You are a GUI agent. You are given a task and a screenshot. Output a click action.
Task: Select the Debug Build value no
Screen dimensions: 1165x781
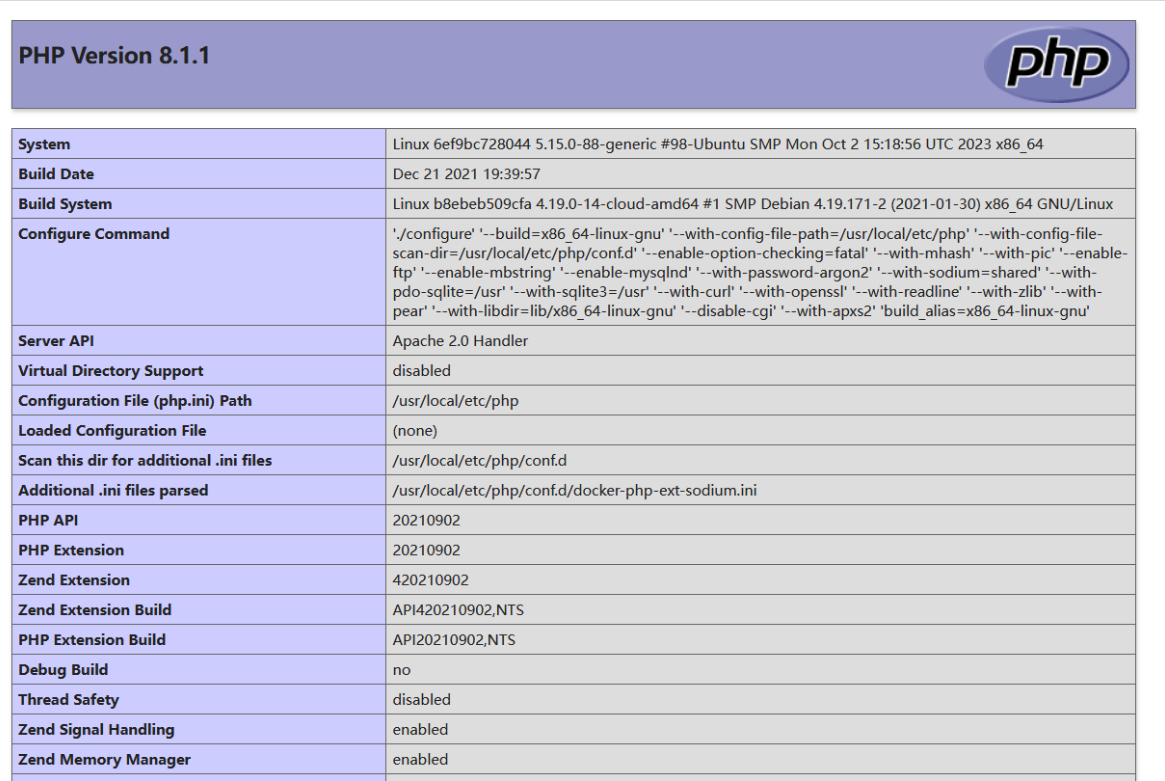[x=402, y=670]
